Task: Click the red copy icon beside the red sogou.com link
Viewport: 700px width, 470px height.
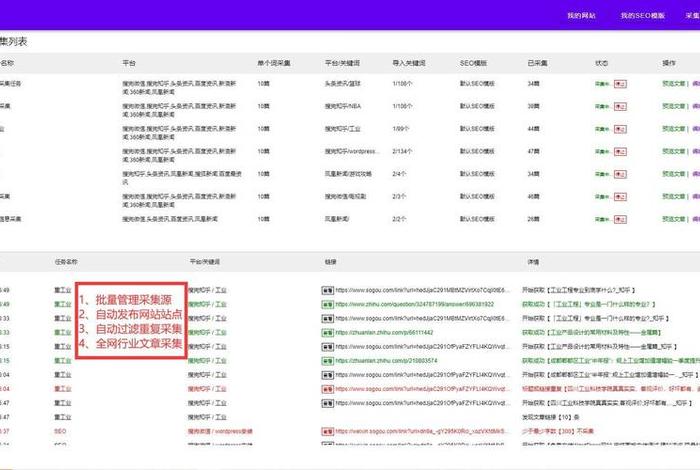Action: click(x=328, y=389)
